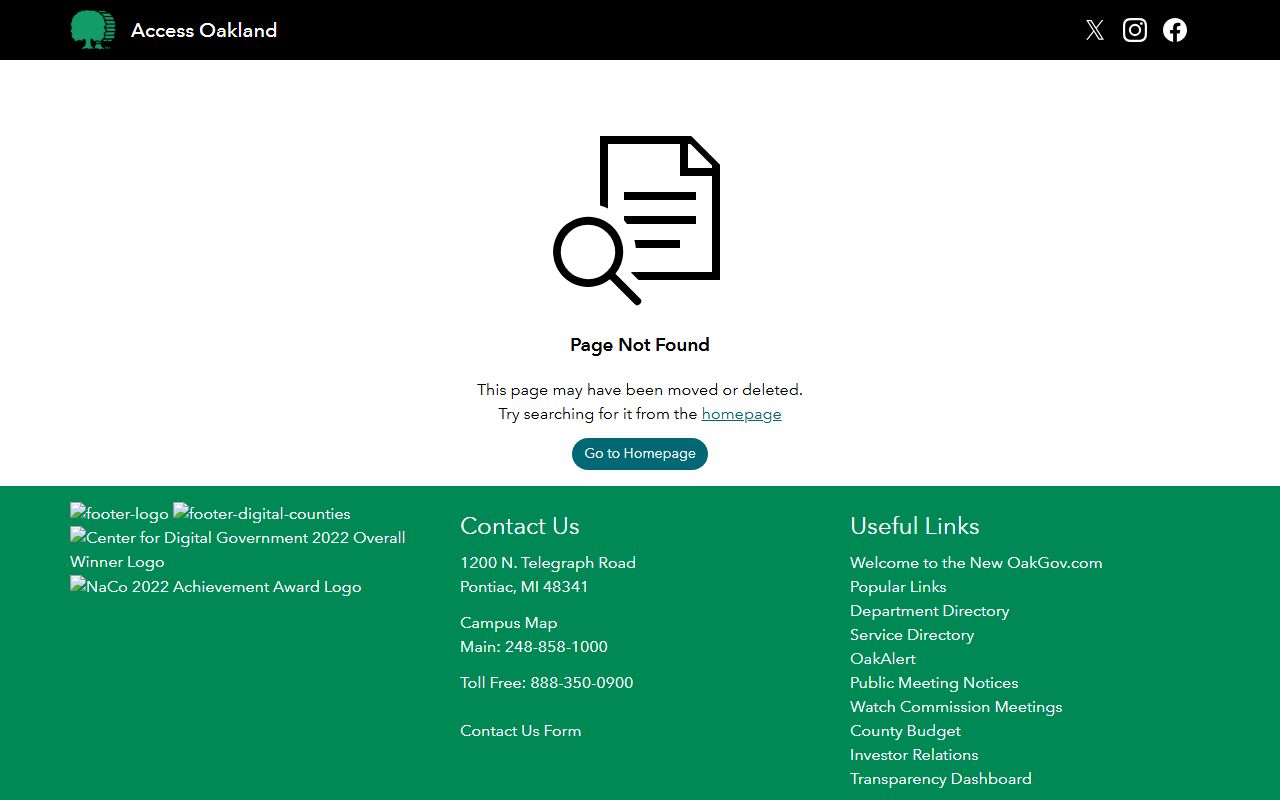Image resolution: width=1280 pixels, height=800 pixels.
Task: Open the Department Directory link
Action: click(929, 611)
